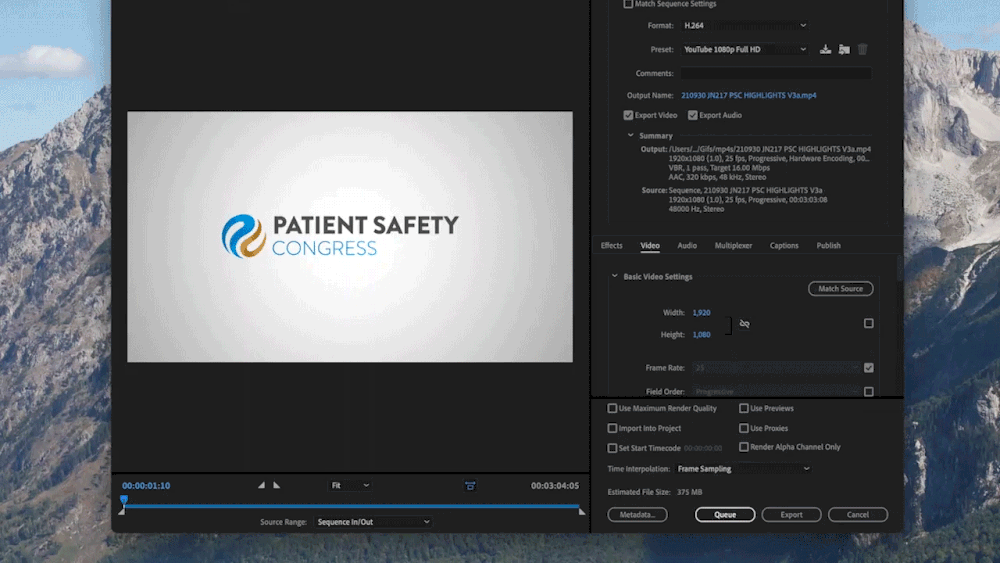Click the output name file link
The width and height of the screenshot is (1000, 563).
pos(749,95)
